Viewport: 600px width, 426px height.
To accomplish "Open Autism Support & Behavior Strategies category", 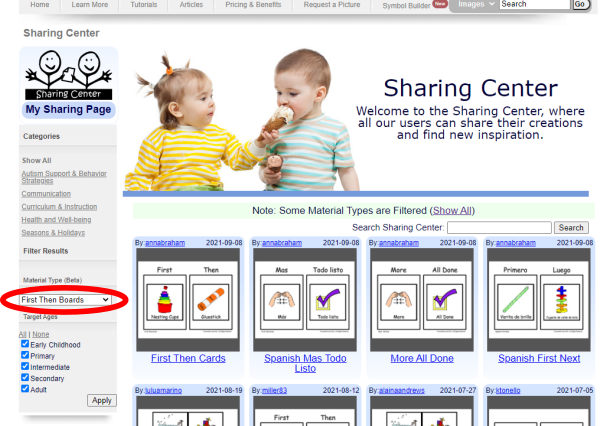I will [x=64, y=177].
